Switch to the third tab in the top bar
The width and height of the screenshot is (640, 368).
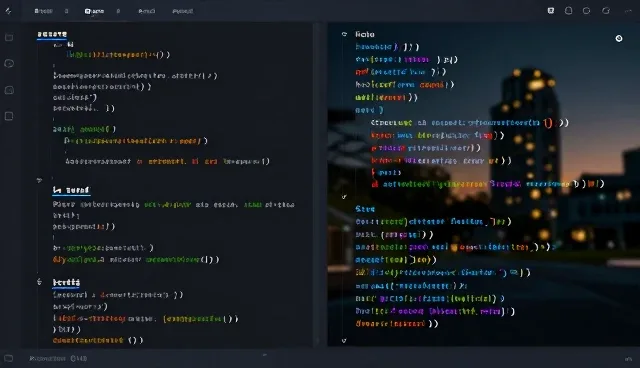coord(147,11)
